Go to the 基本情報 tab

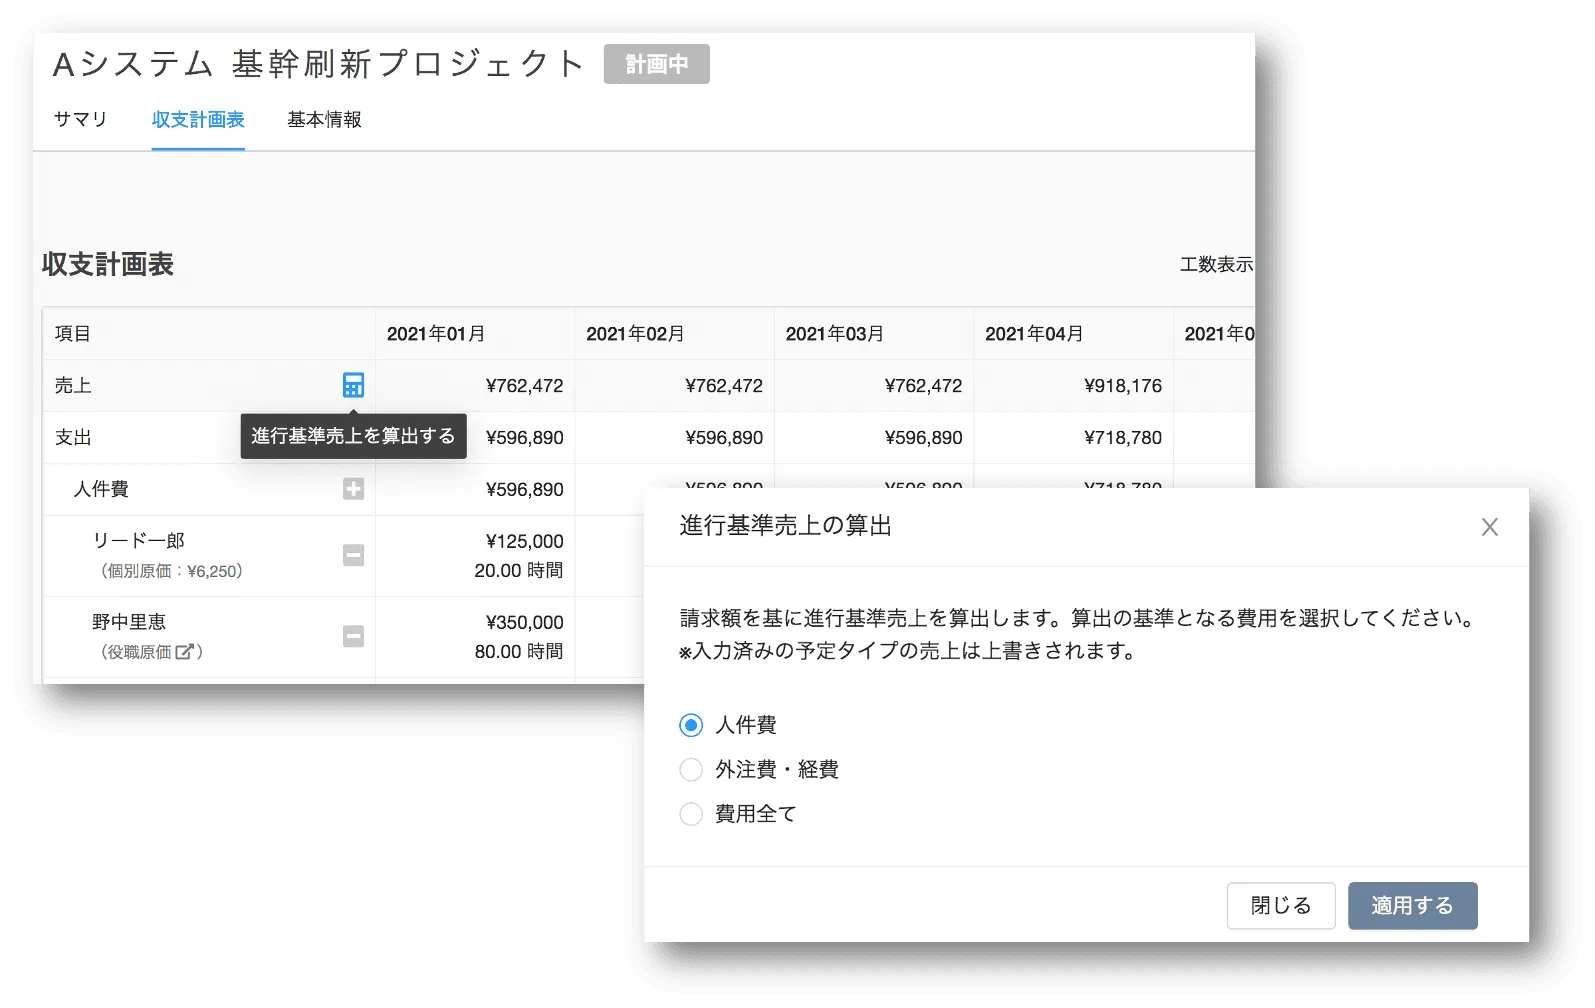(324, 120)
